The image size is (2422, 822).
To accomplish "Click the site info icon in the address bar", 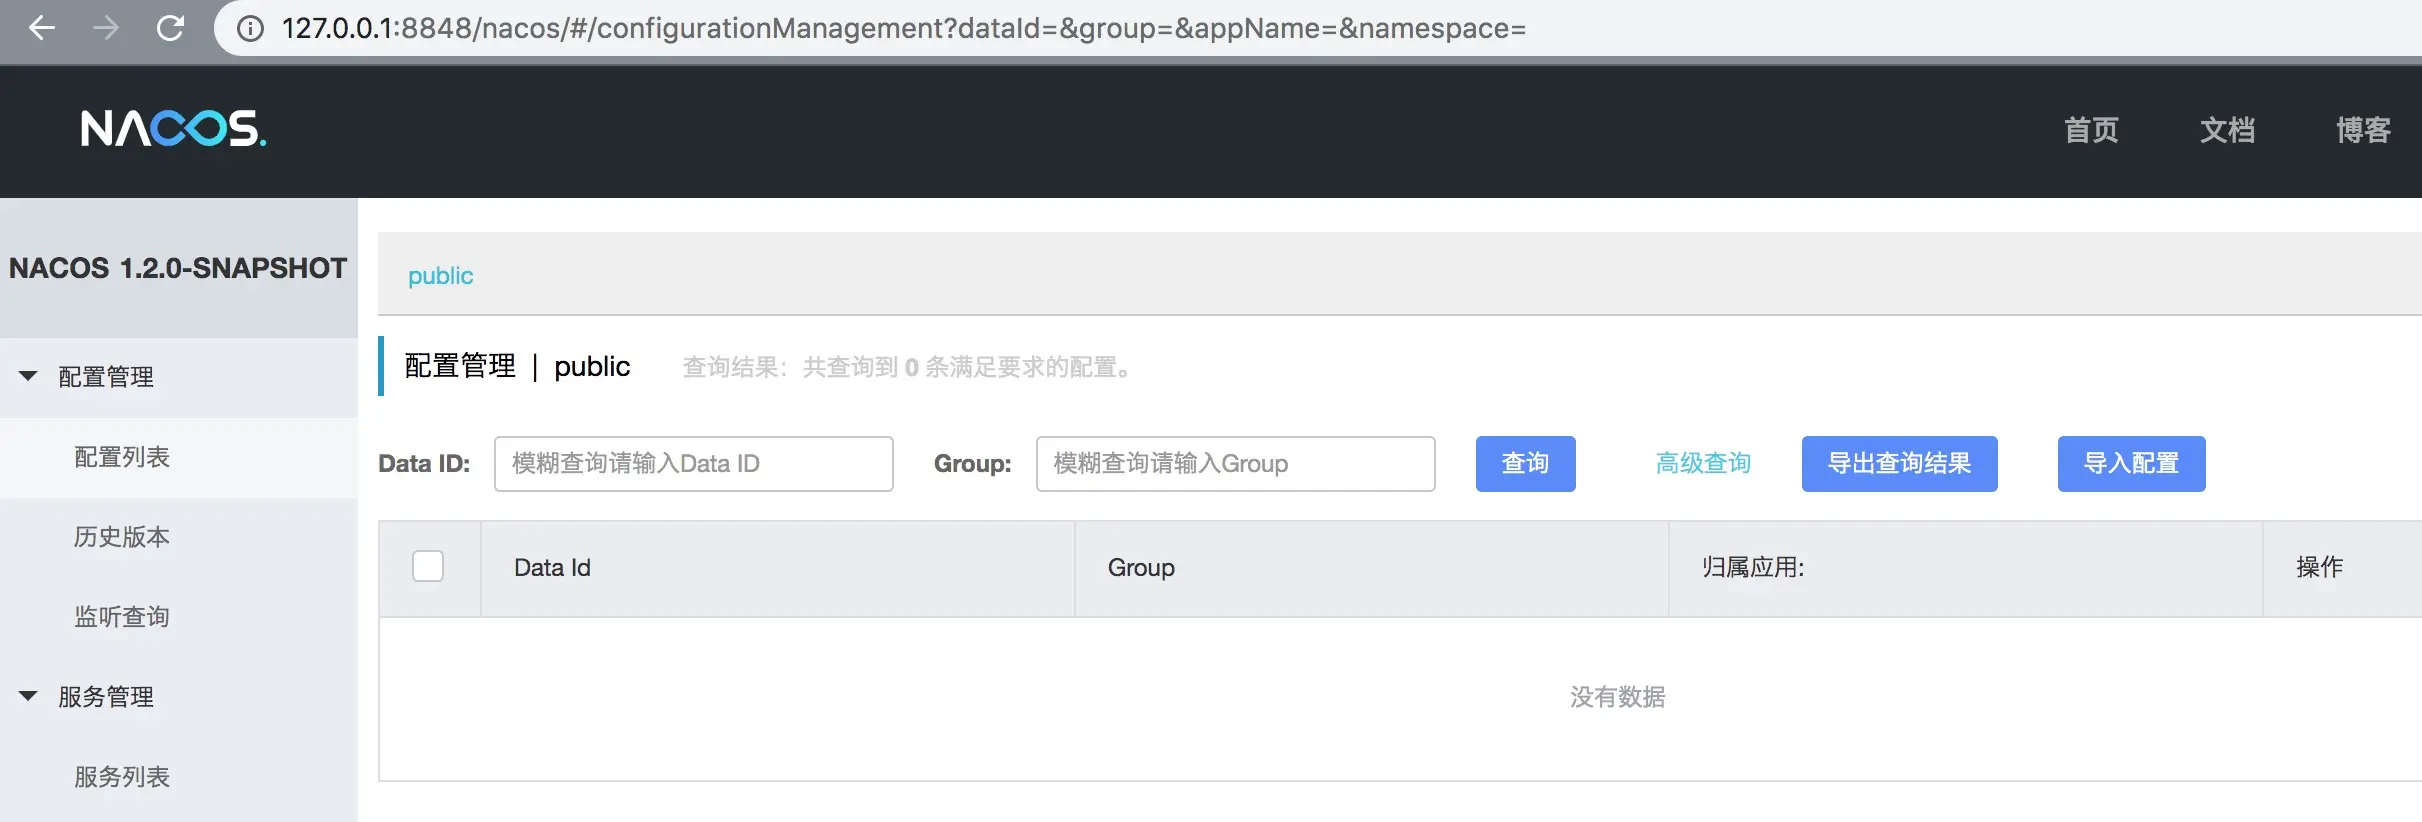I will [x=250, y=29].
